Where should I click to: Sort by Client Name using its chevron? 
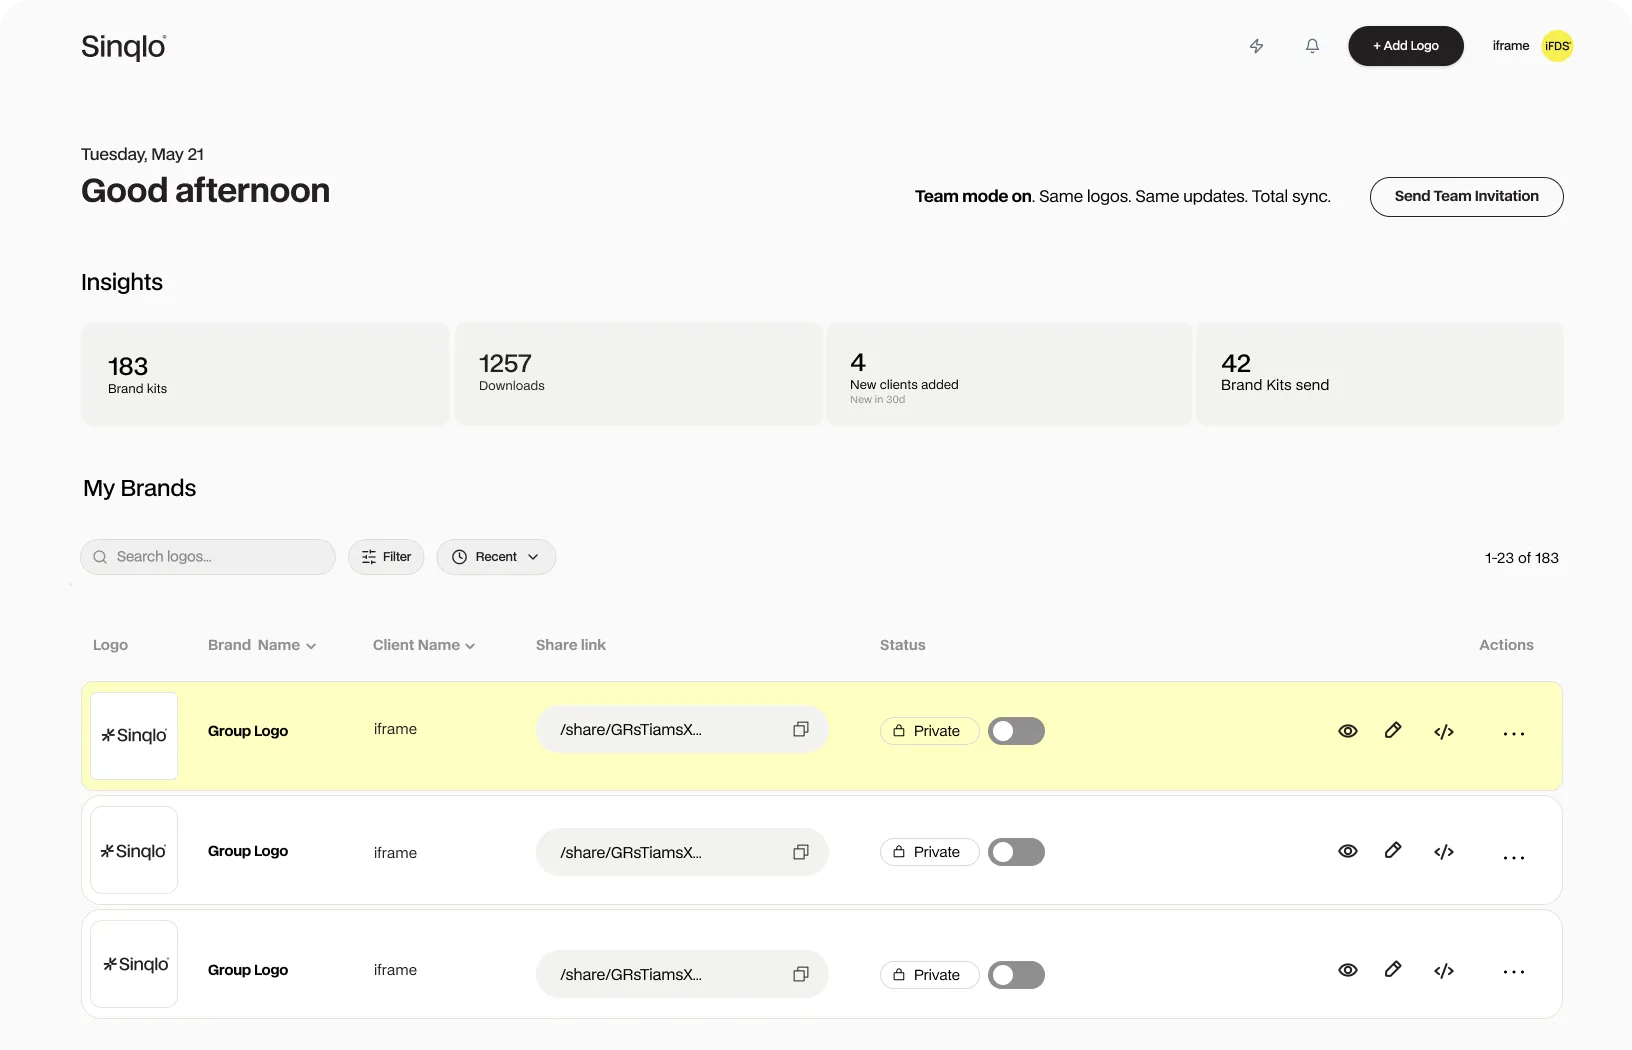coord(468,645)
